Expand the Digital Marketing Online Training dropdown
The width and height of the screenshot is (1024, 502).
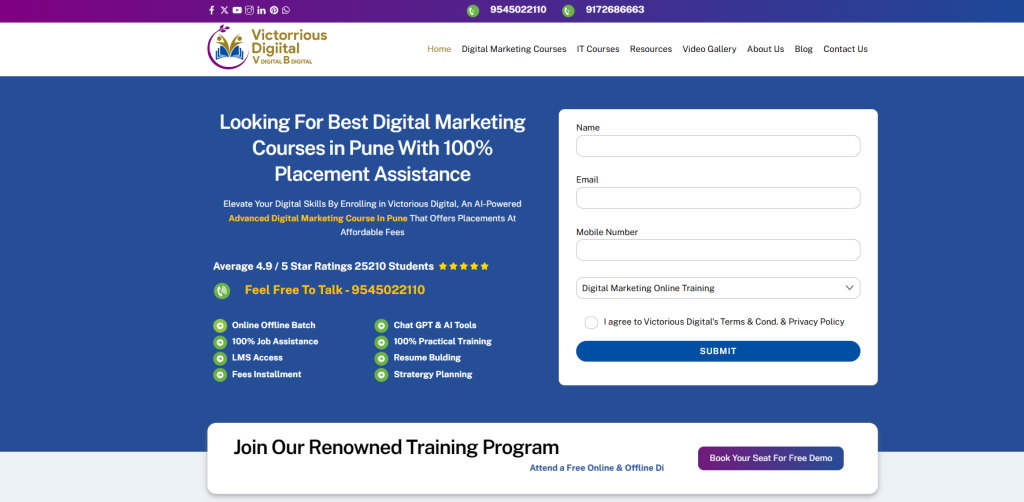click(717, 288)
